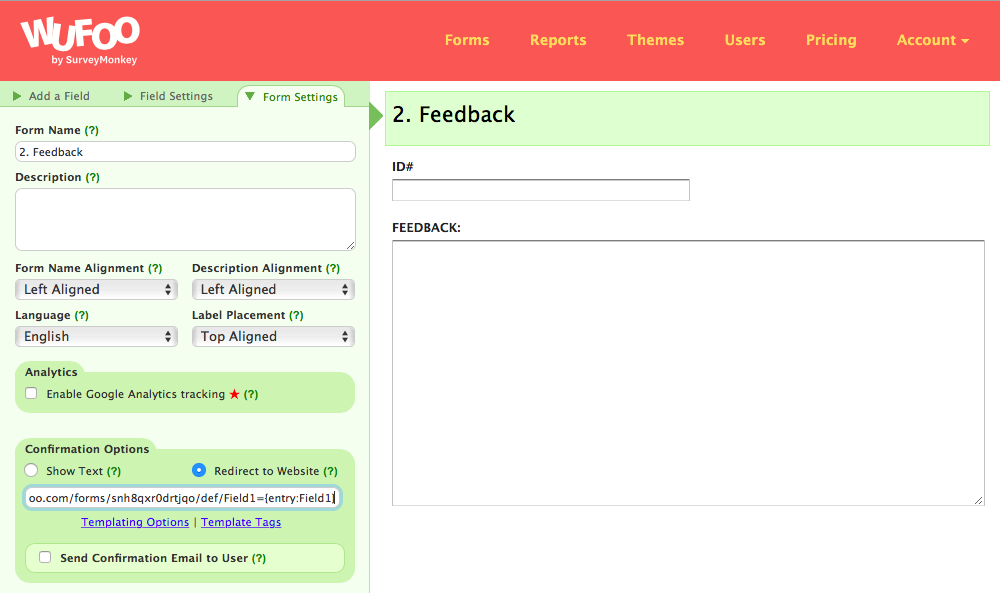Viewport: 1000px width, 593px height.
Task: Go to Themes in the navigation
Action: (655, 40)
